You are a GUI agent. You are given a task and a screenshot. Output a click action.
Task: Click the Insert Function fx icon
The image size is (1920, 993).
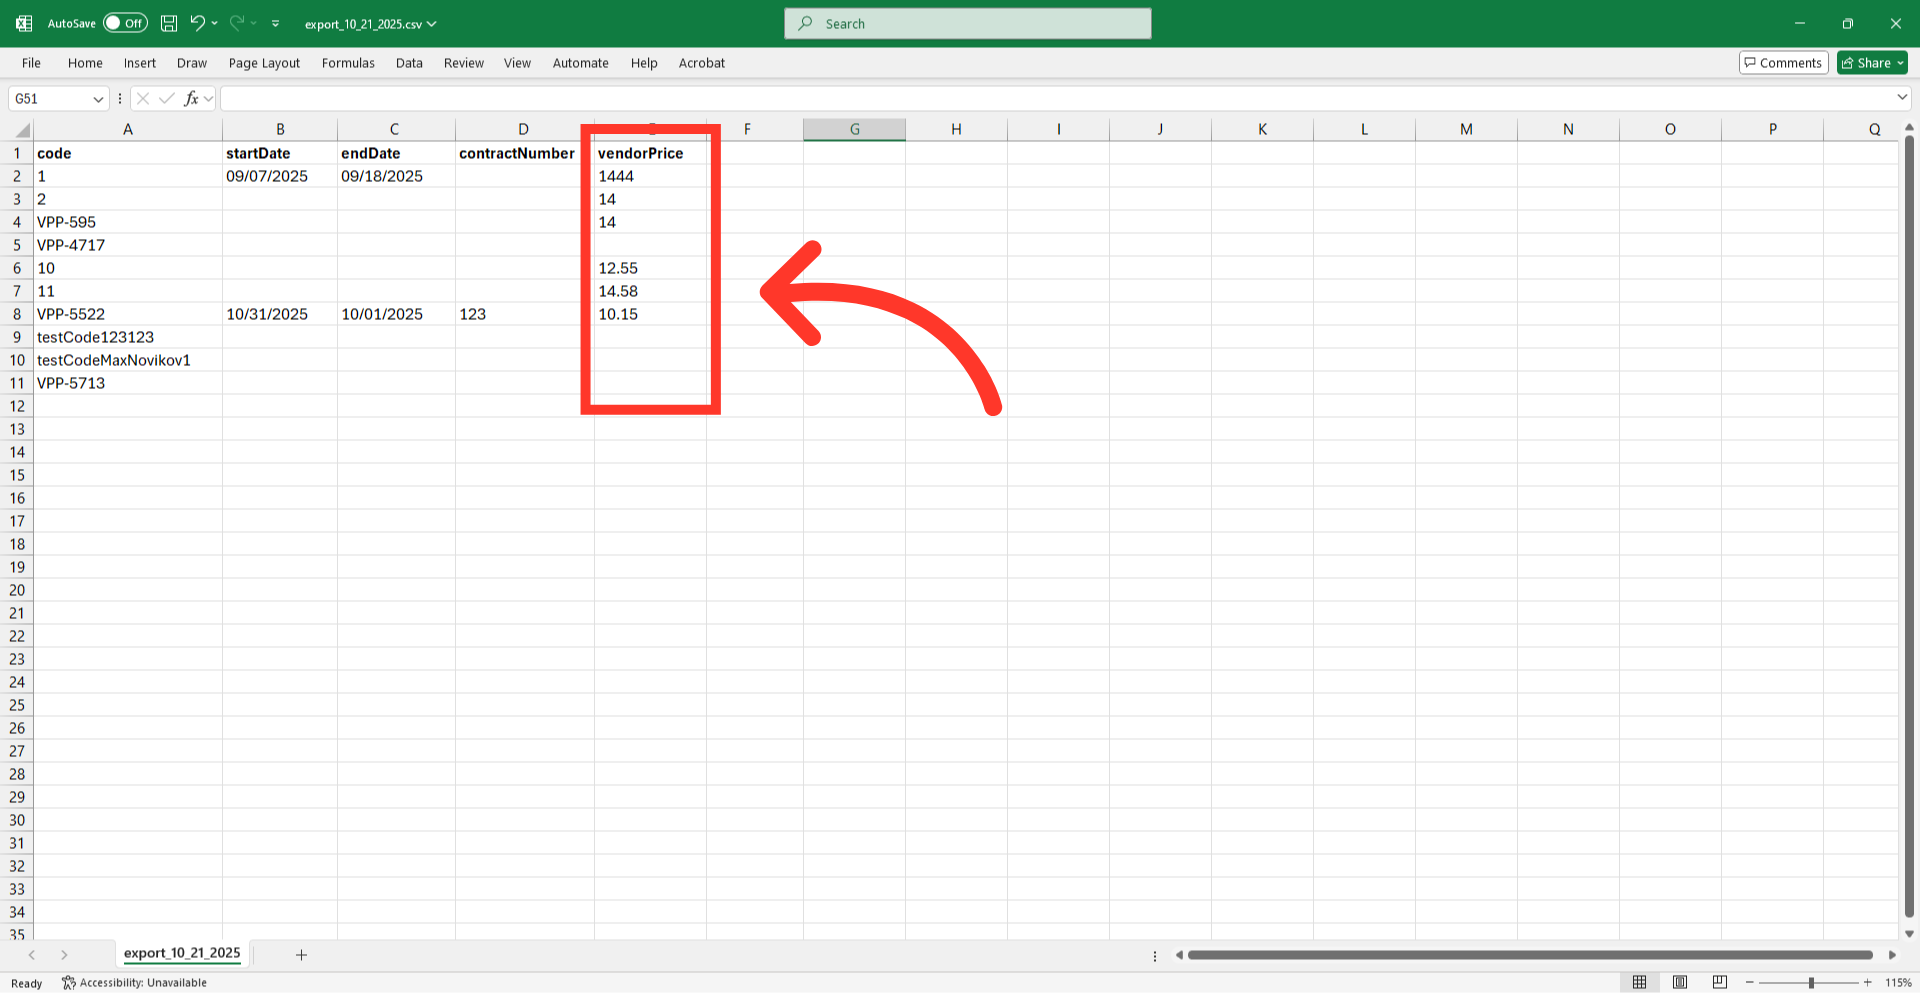point(191,98)
